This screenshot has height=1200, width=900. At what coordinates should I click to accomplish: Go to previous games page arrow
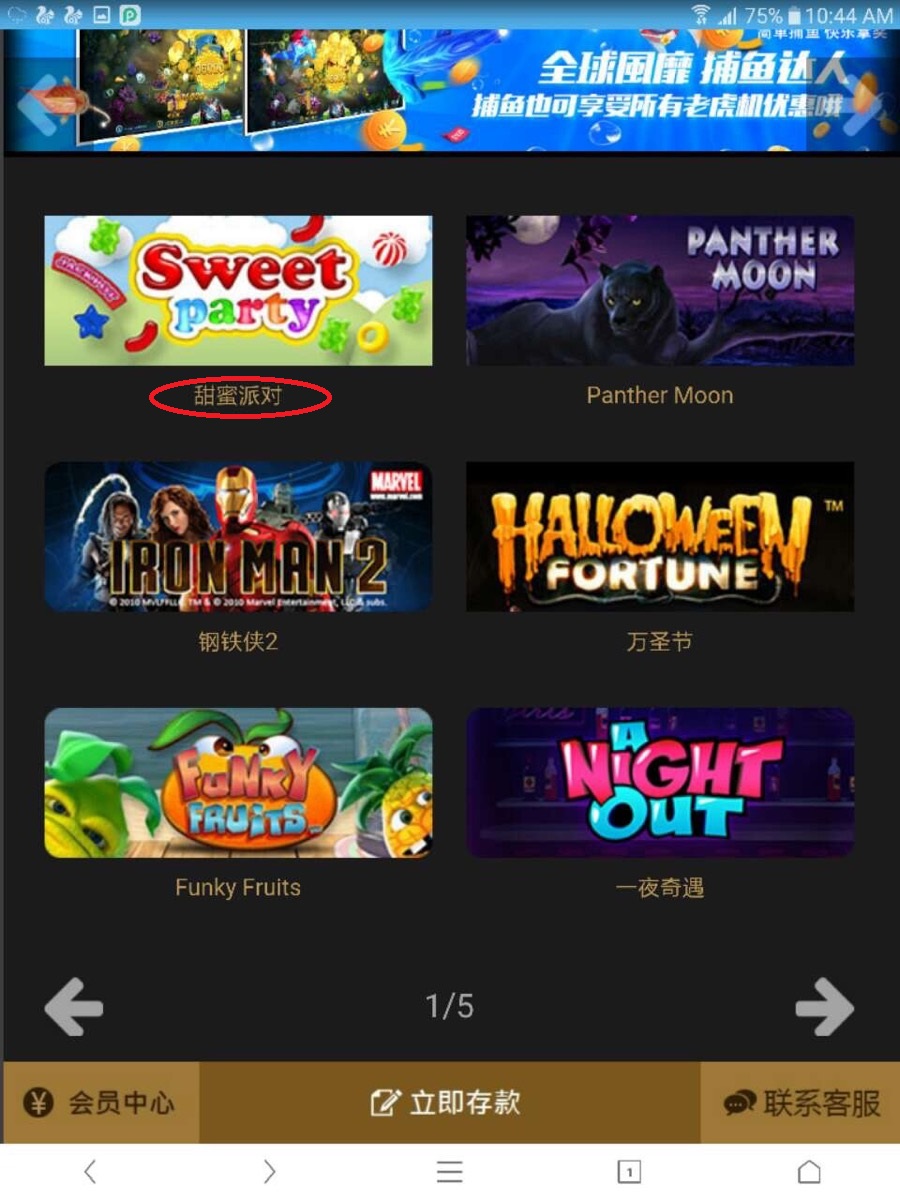(74, 1007)
